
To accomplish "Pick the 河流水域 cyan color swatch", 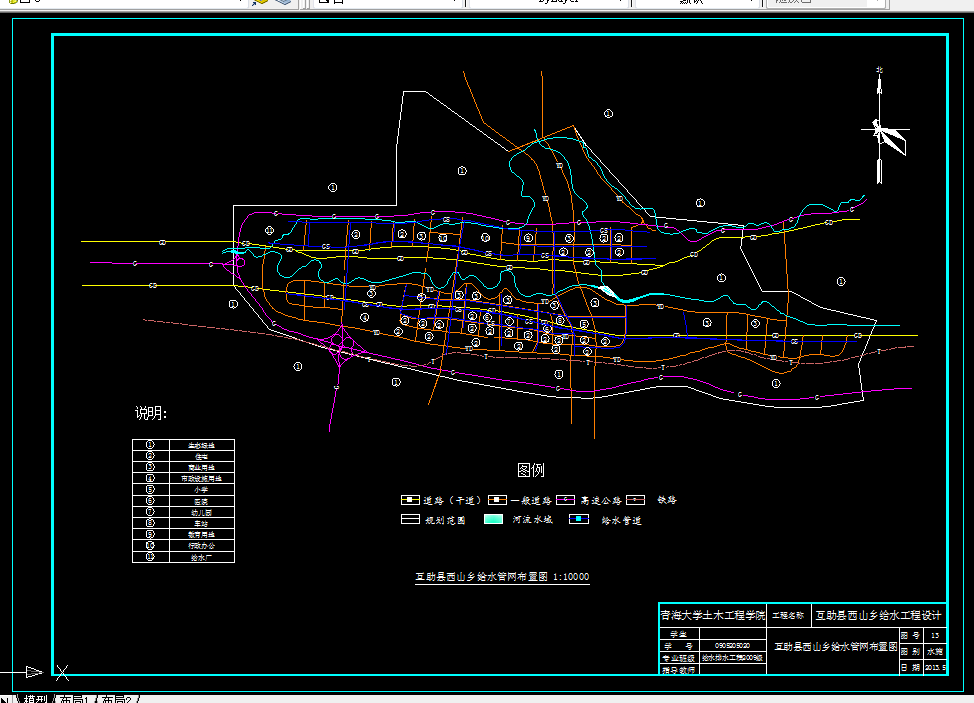I will [x=493, y=519].
